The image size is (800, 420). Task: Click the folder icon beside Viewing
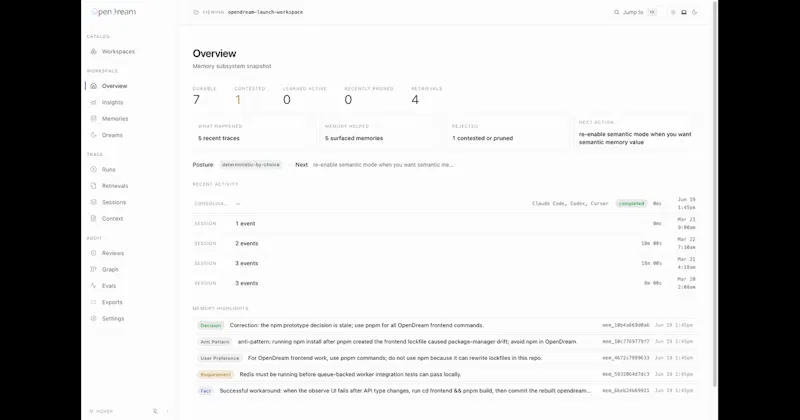pos(196,12)
